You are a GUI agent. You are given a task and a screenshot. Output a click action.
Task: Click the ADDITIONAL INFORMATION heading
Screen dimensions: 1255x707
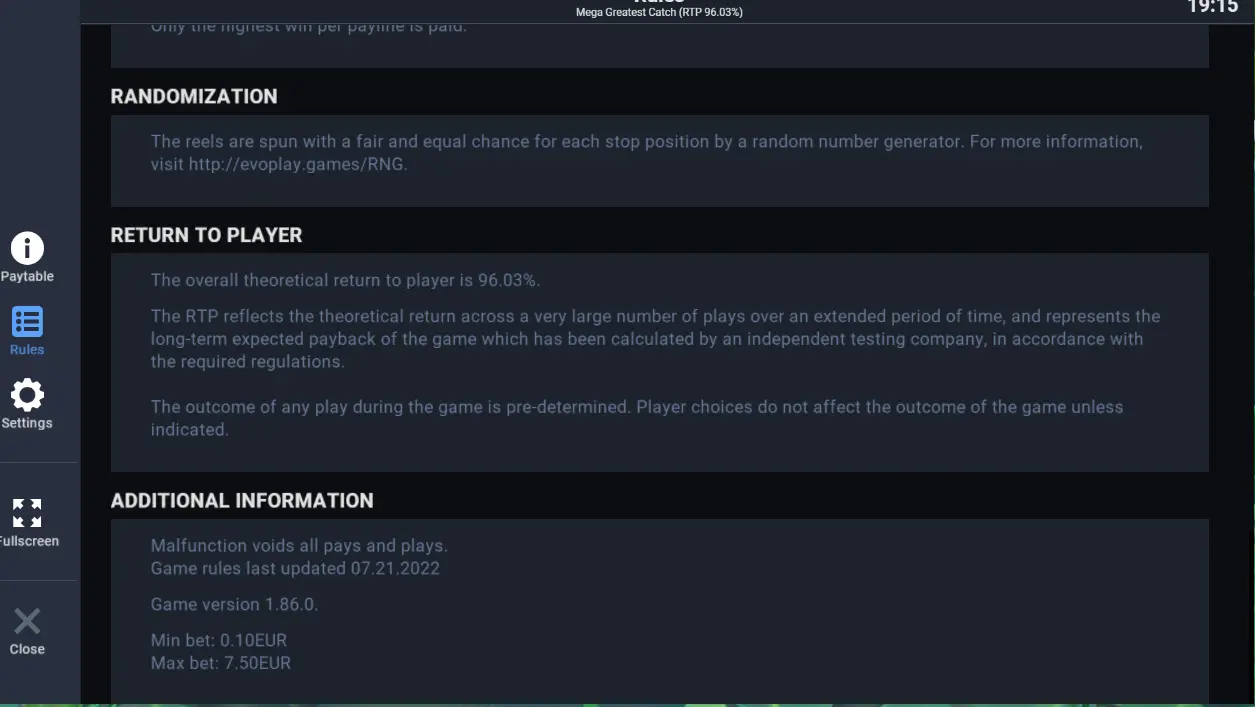(242, 500)
